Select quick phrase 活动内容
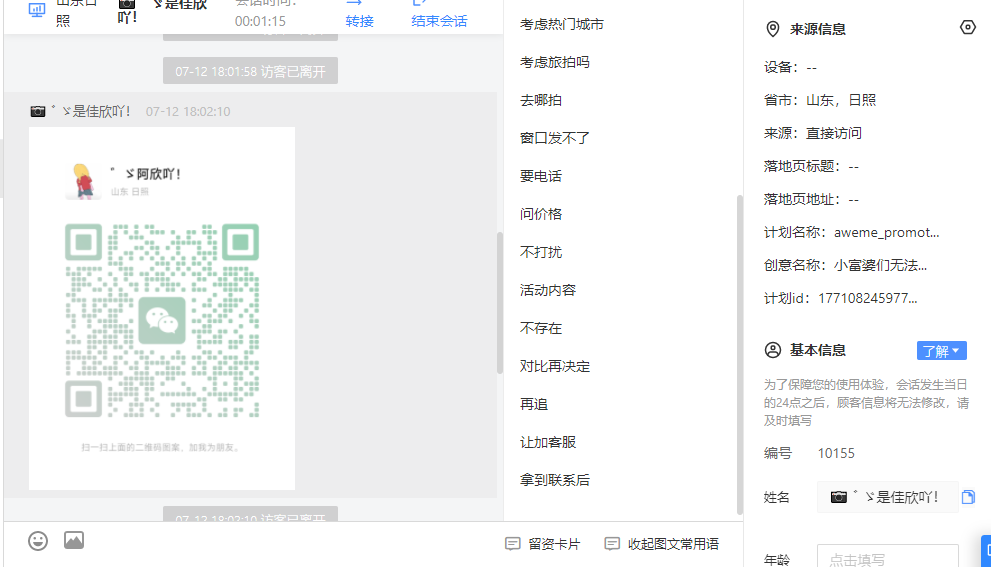Image resolution: width=991 pixels, height=567 pixels. click(548, 290)
